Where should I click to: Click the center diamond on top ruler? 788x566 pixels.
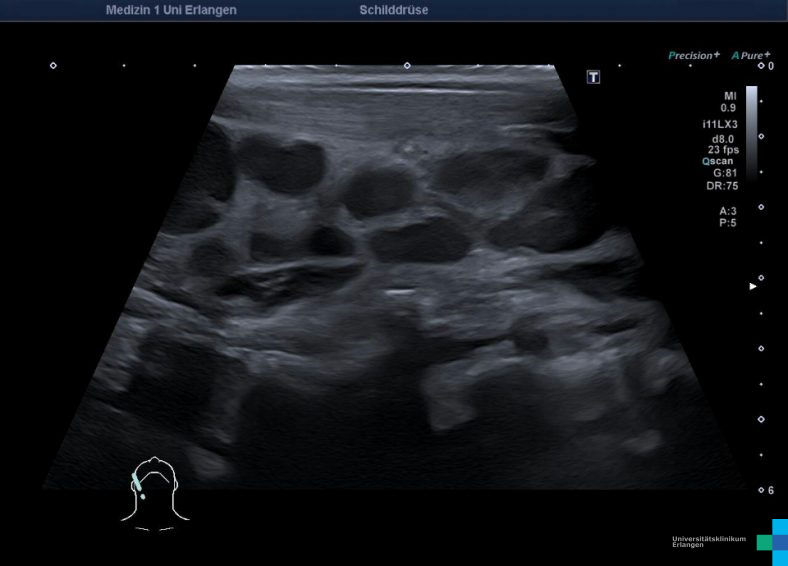pyautogui.click(x=407, y=66)
